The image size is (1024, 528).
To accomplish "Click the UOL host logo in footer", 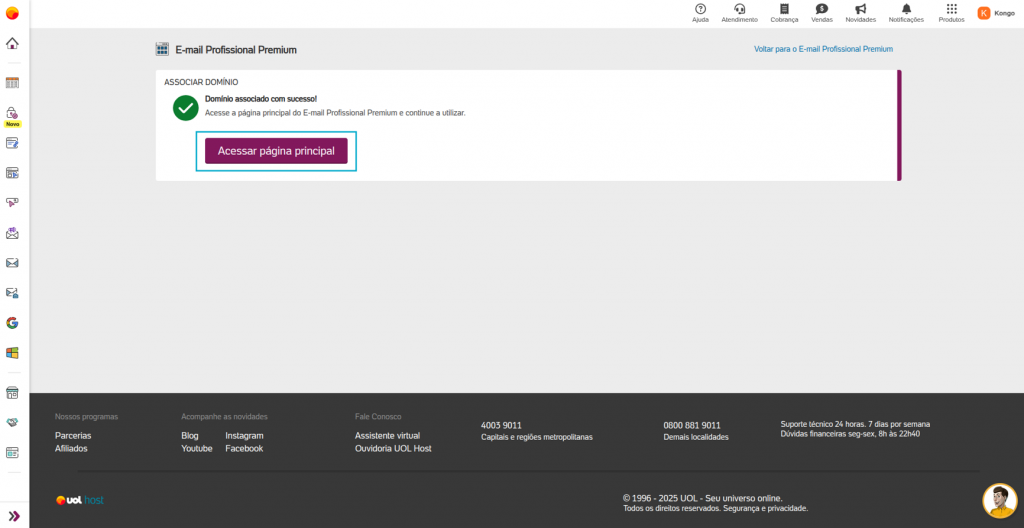I will [x=80, y=501].
